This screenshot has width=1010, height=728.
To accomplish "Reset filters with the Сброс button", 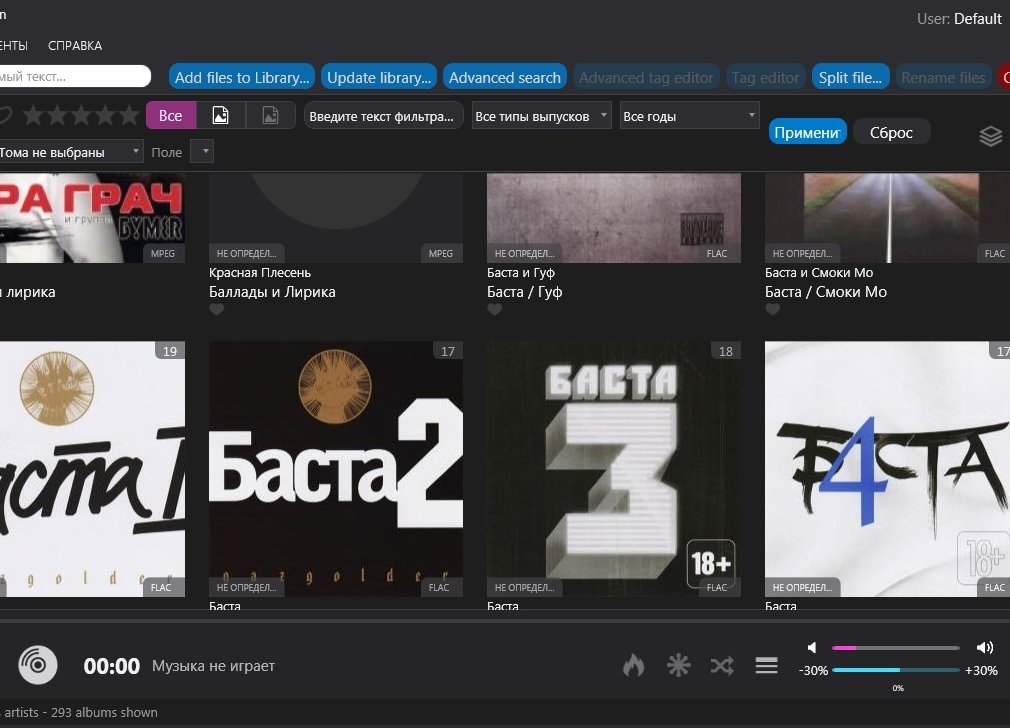I will pyautogui.click(x=891, y=132).
